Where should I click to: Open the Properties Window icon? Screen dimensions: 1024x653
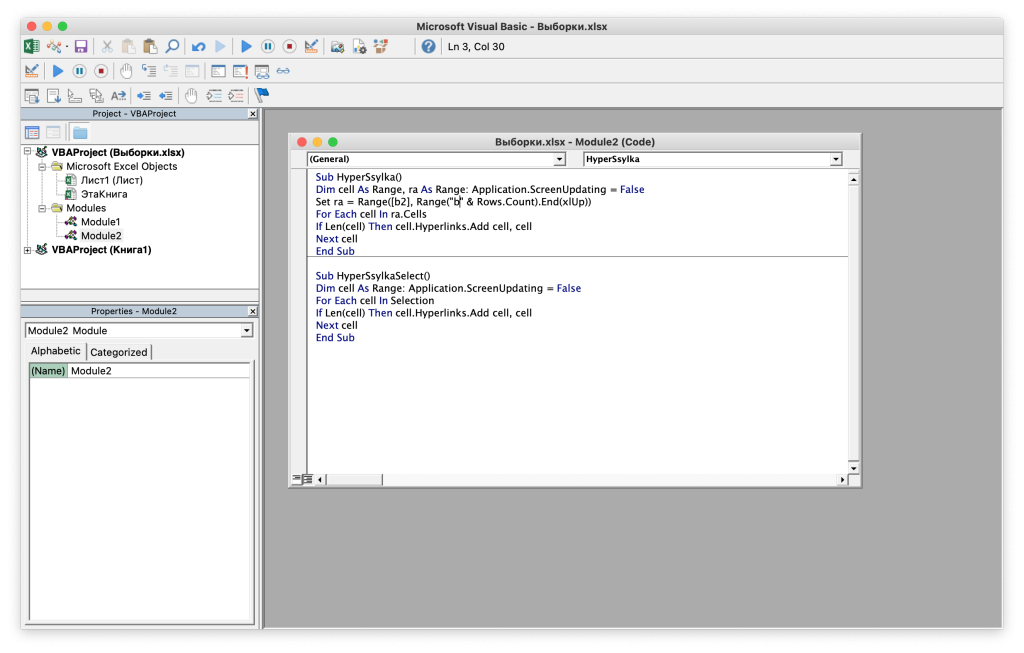(x=359, y=46)
